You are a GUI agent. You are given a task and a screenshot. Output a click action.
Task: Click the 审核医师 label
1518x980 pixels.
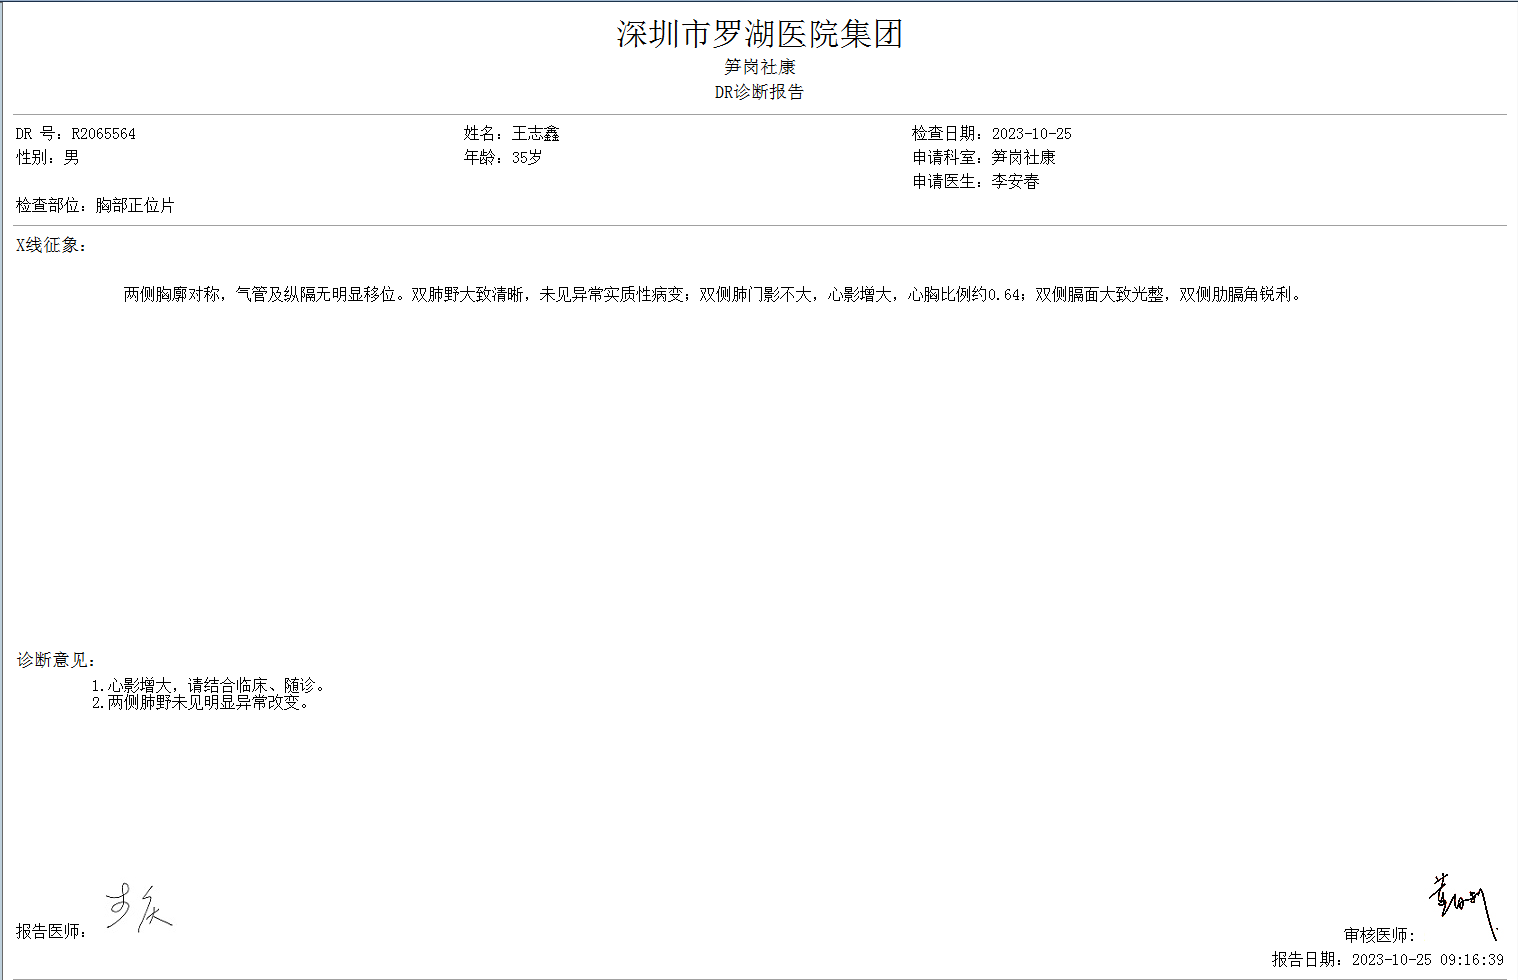(x=1379, y=936)
